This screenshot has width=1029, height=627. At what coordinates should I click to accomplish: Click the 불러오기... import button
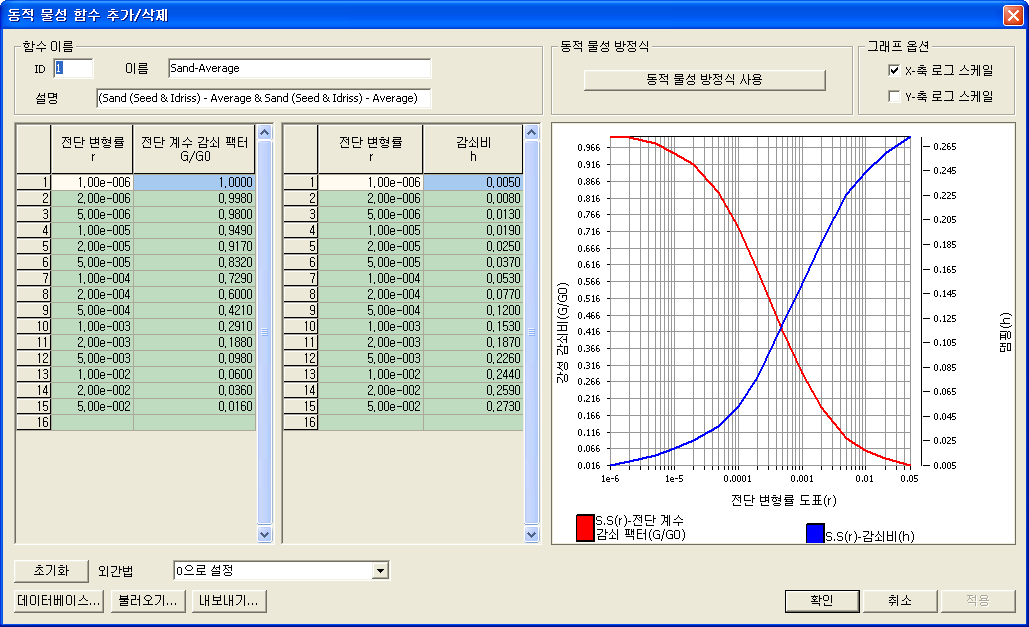coord(147,601)
